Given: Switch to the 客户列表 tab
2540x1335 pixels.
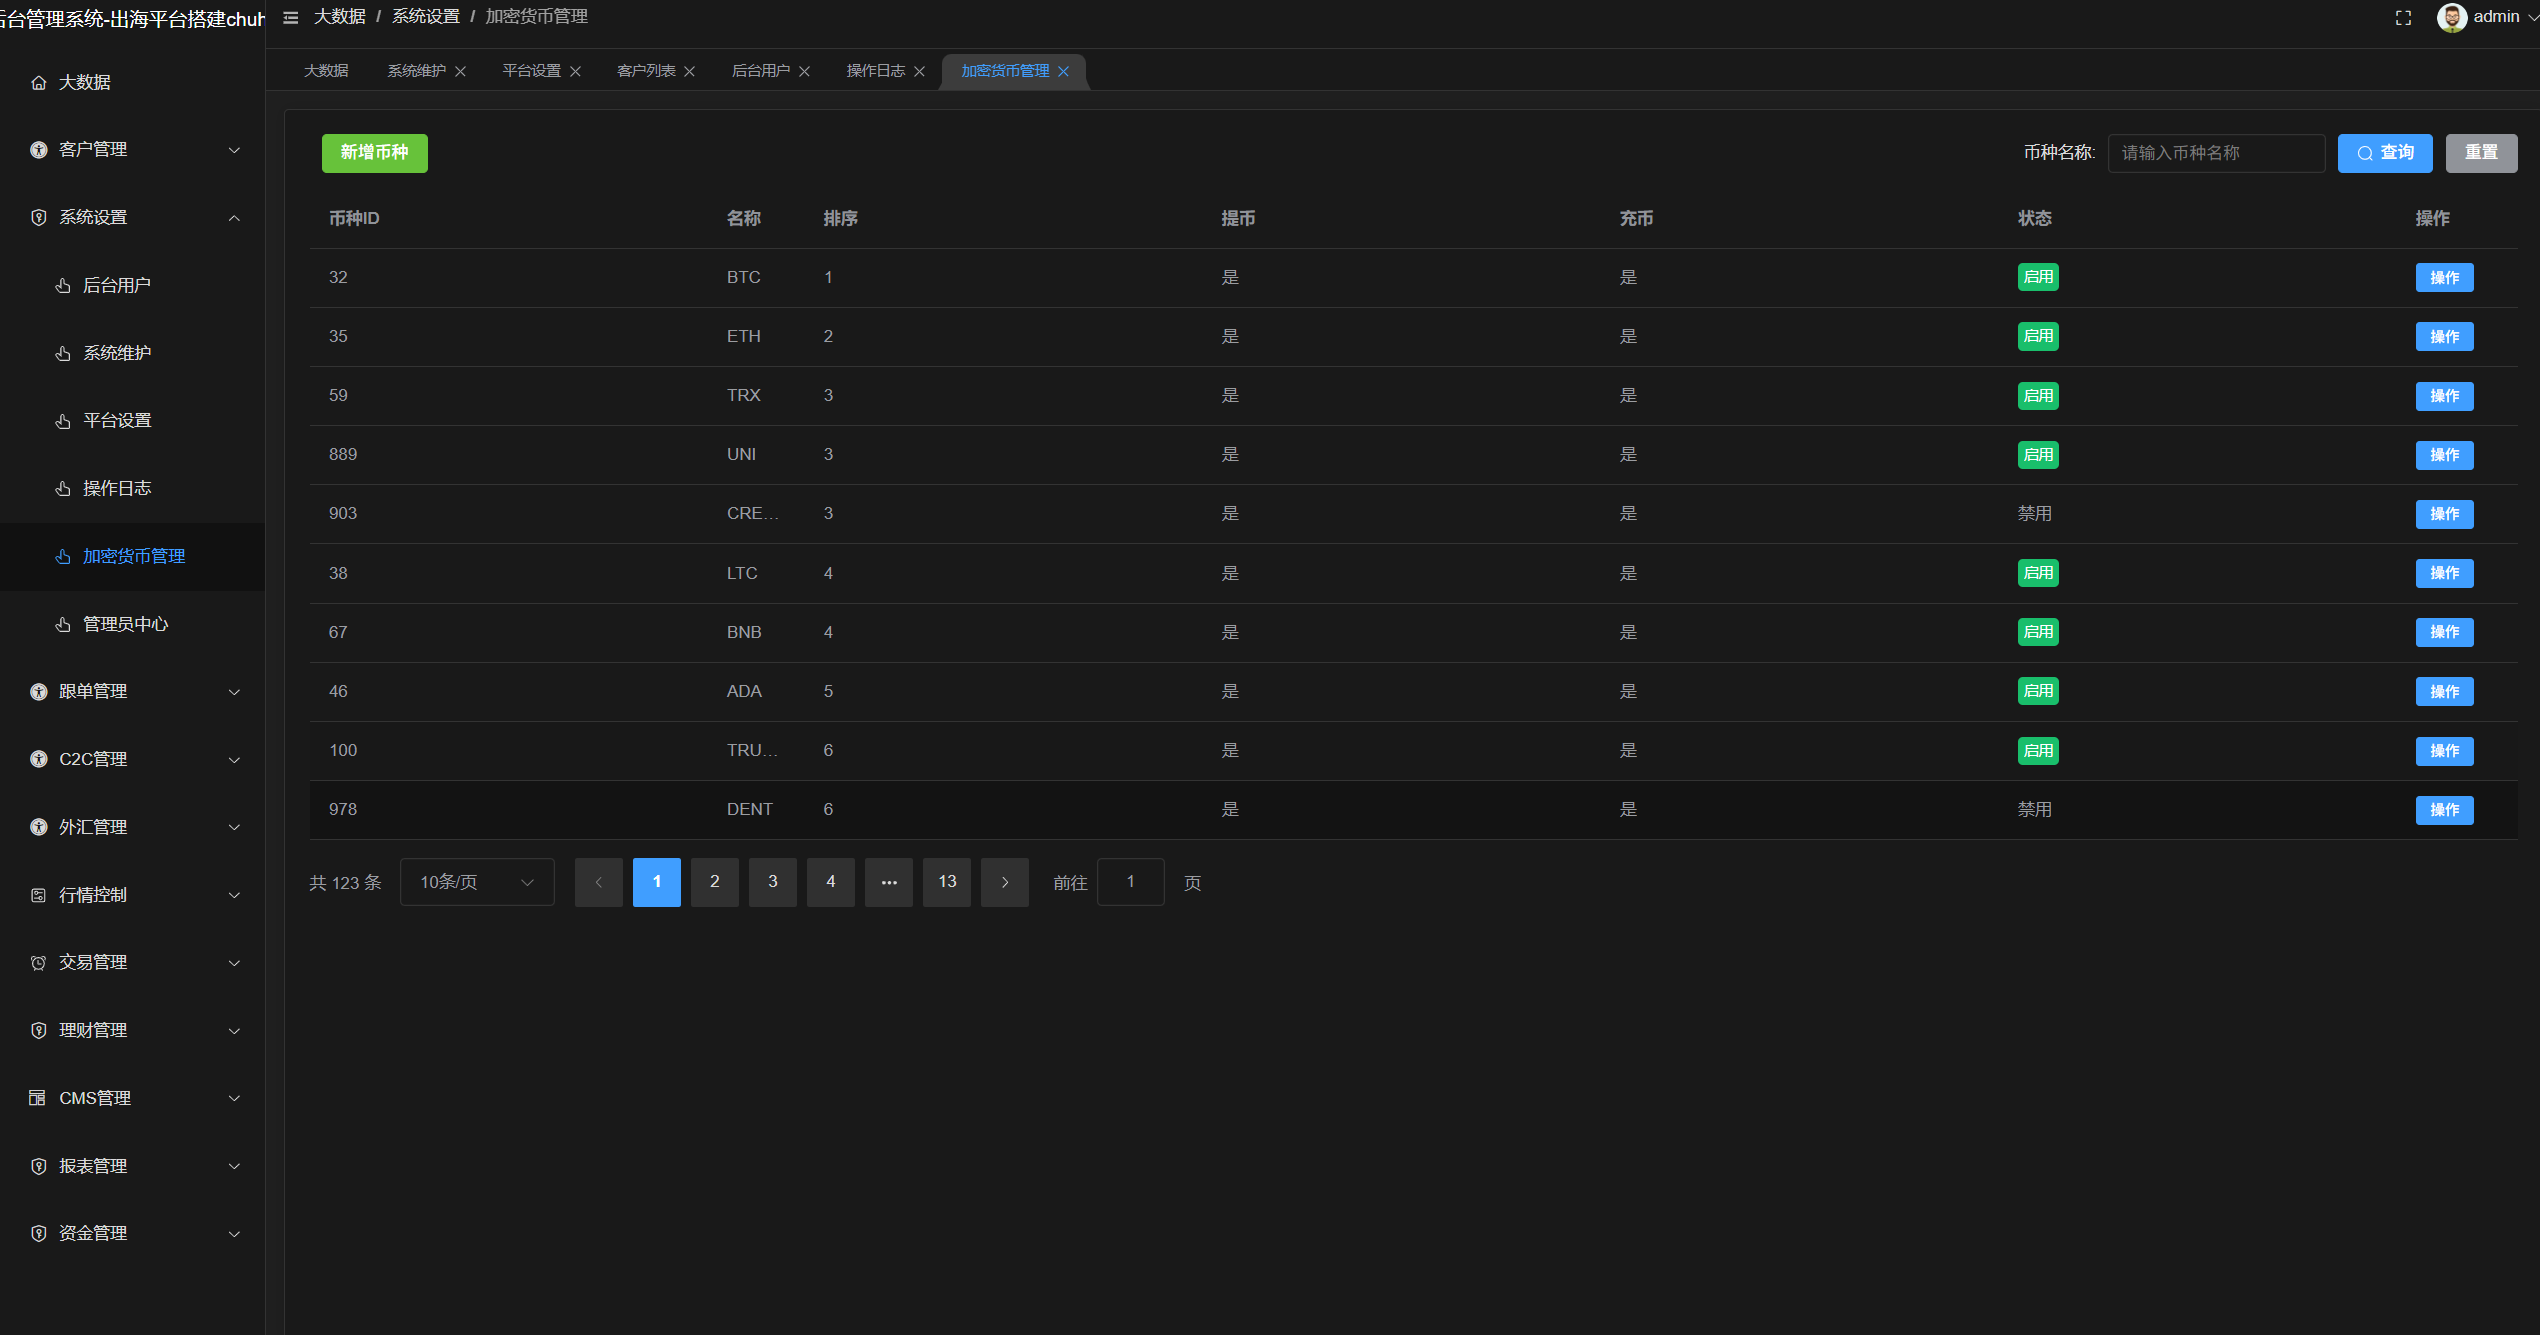Looking at the screenshot, I should click(x=646, y=71).
